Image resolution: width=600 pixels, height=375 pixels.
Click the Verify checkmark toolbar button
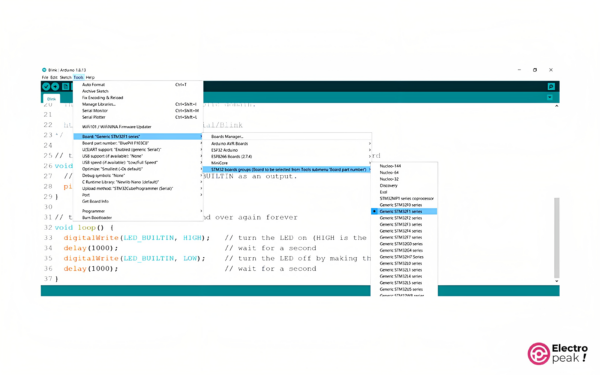coord(46,87)
